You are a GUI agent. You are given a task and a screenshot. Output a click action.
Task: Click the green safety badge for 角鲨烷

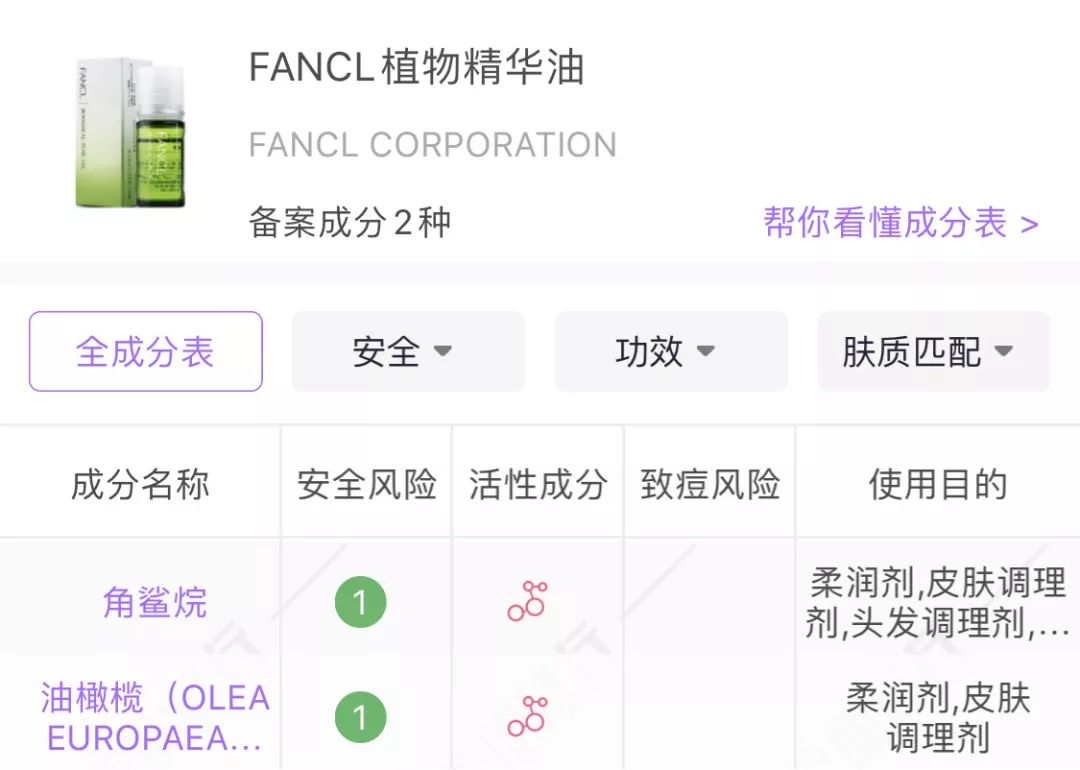click(364, 601)
